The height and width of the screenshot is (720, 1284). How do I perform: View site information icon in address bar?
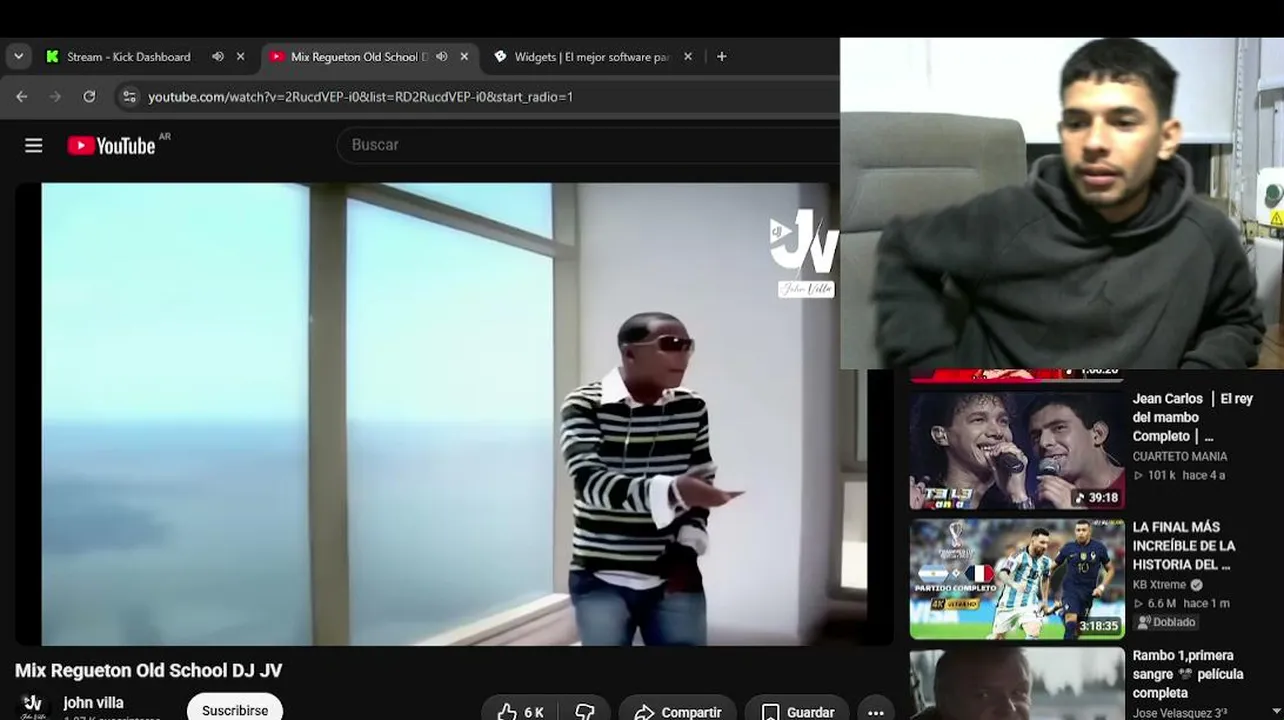click(x=127, y=97)
